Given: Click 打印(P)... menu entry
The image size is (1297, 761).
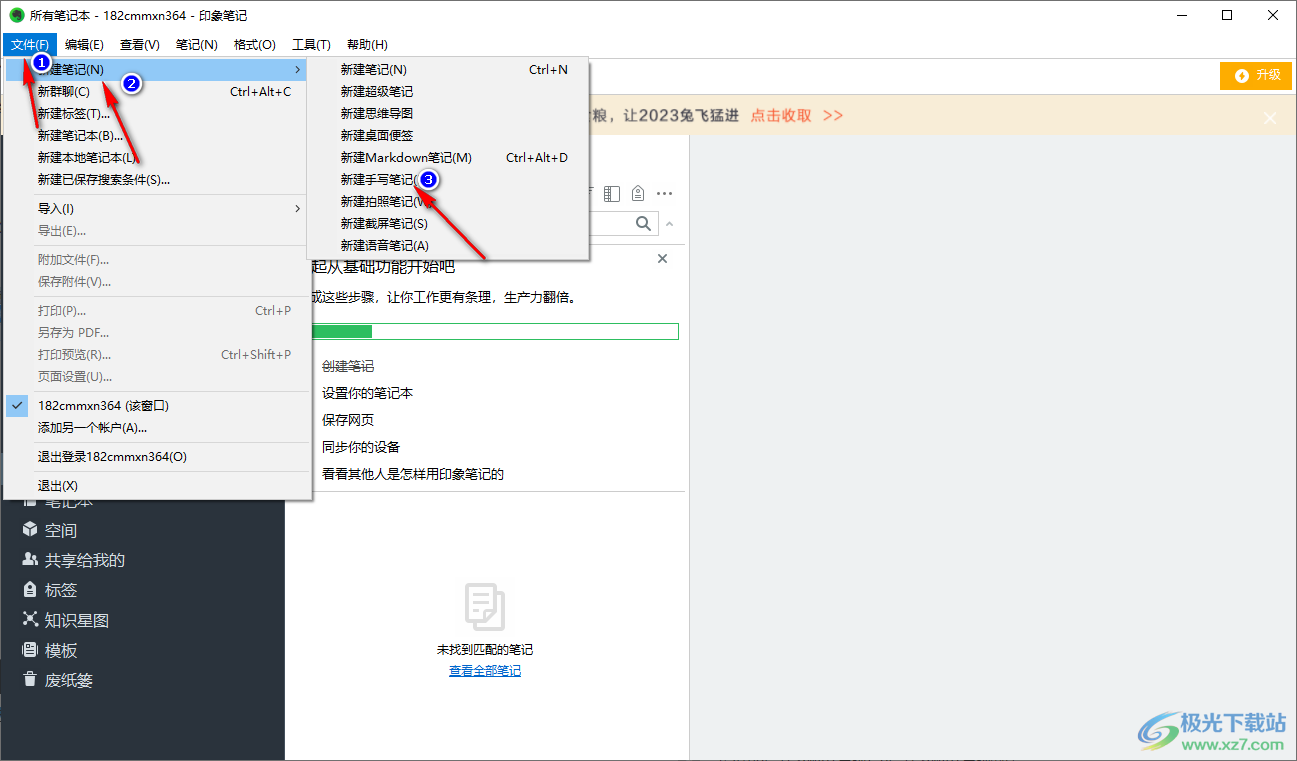Looking at the screenshot, I should click(158, 311).
